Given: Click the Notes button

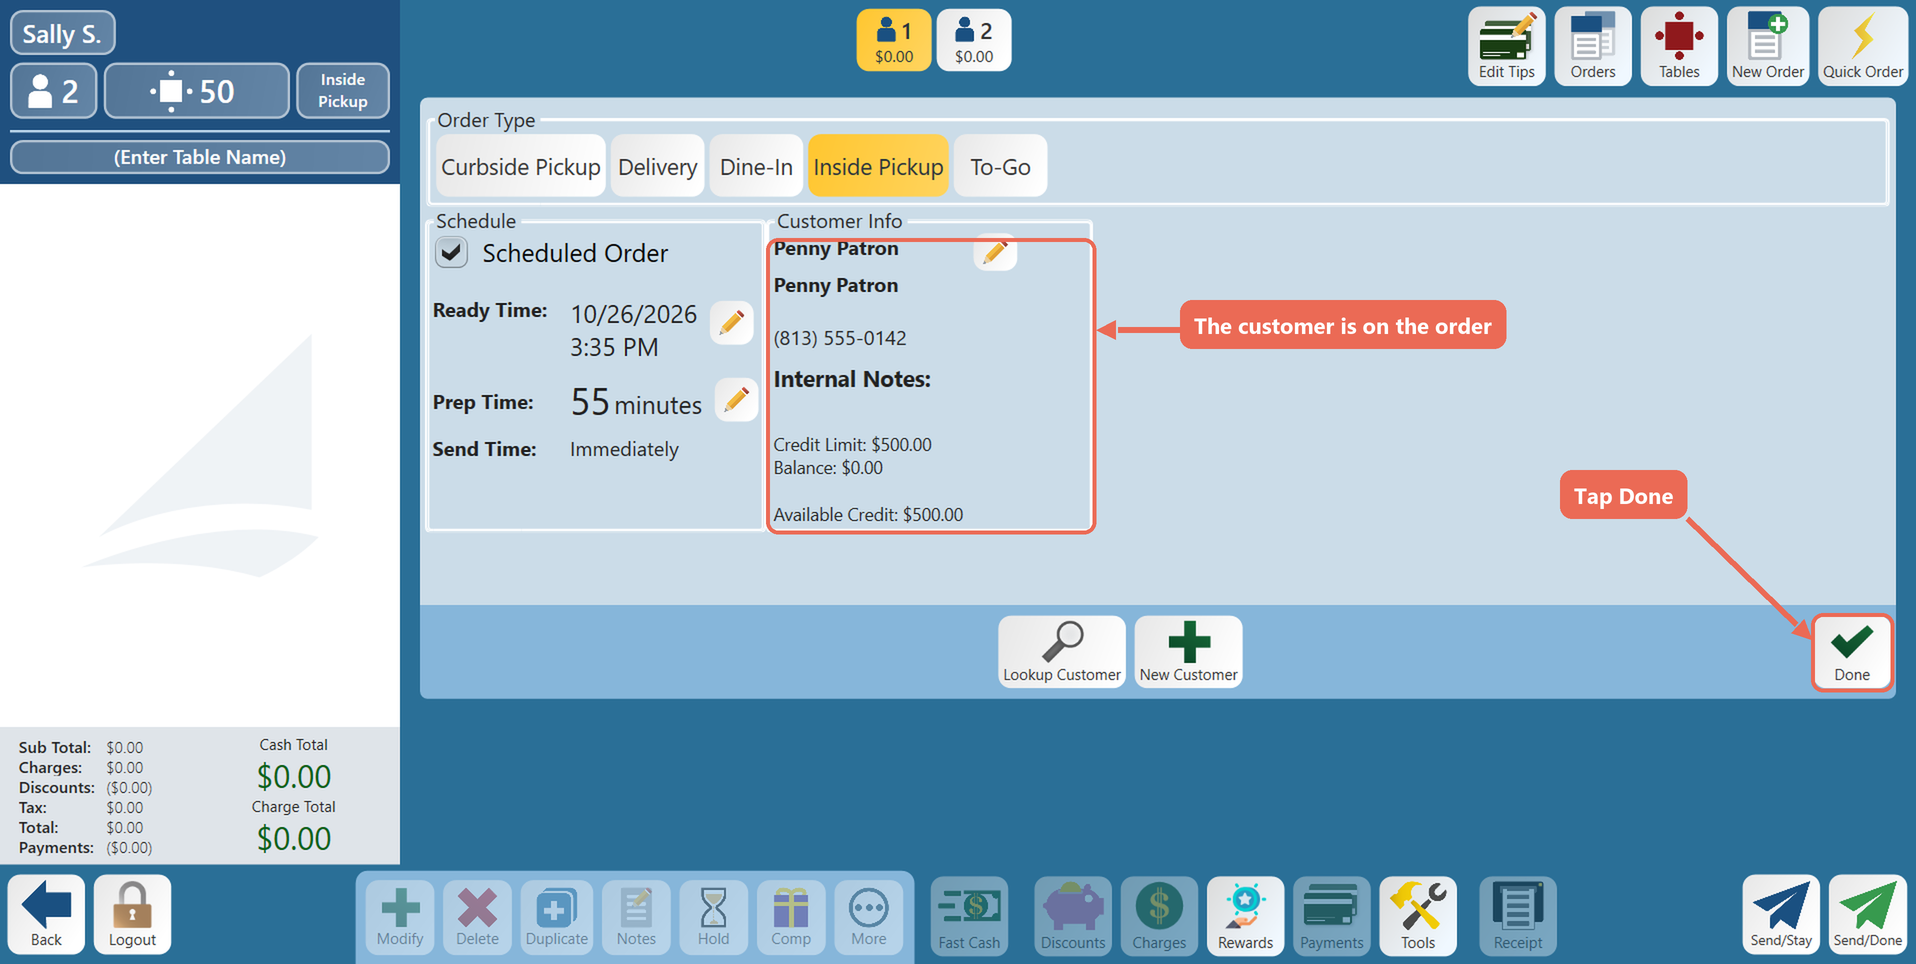Looking at the screenshot, I should click(636, 917).
